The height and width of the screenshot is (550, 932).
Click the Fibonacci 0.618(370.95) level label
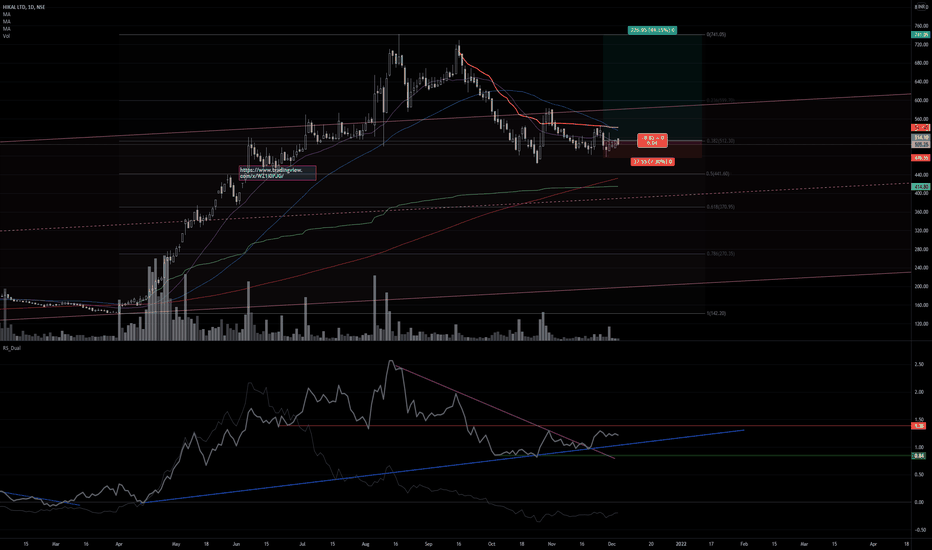tap(720, 207)
